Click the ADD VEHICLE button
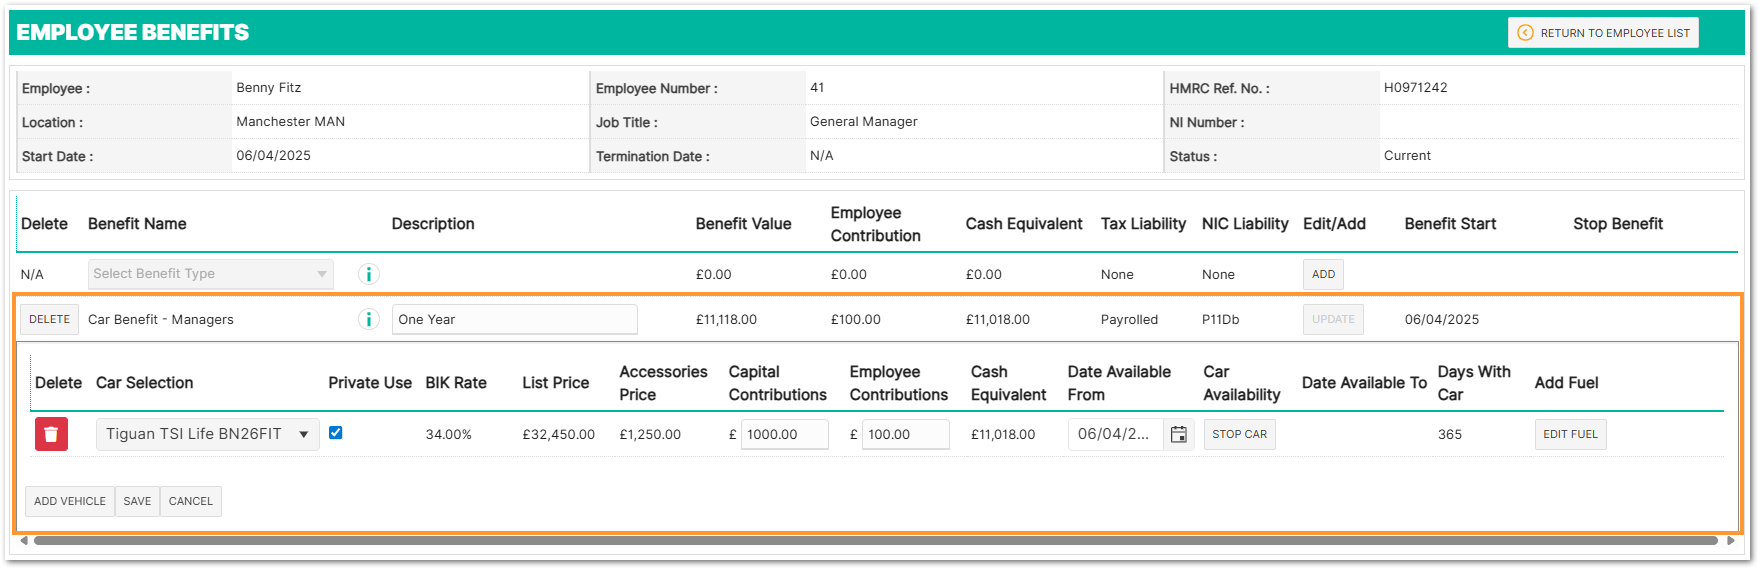 [x=70, y=501]
